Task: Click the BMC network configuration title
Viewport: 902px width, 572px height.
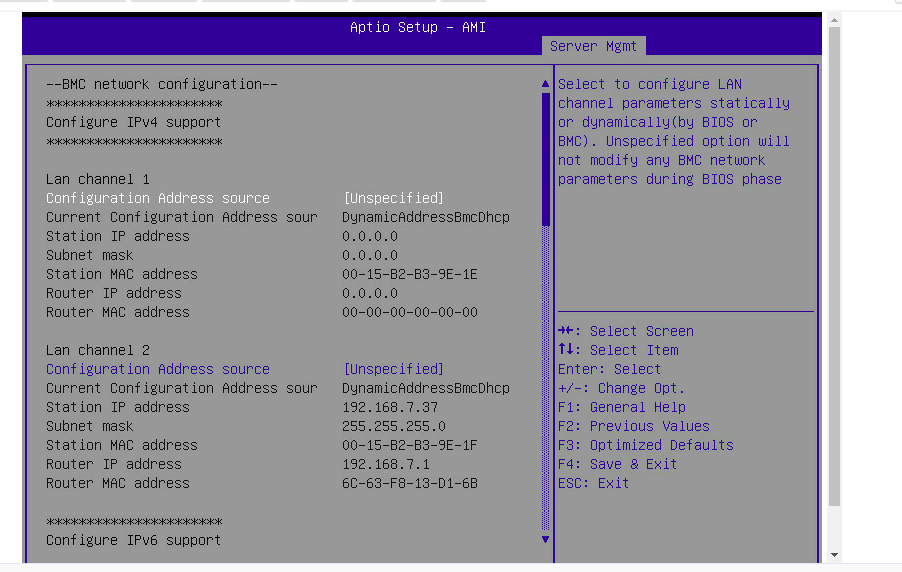Action: click(x=162, y=84)
